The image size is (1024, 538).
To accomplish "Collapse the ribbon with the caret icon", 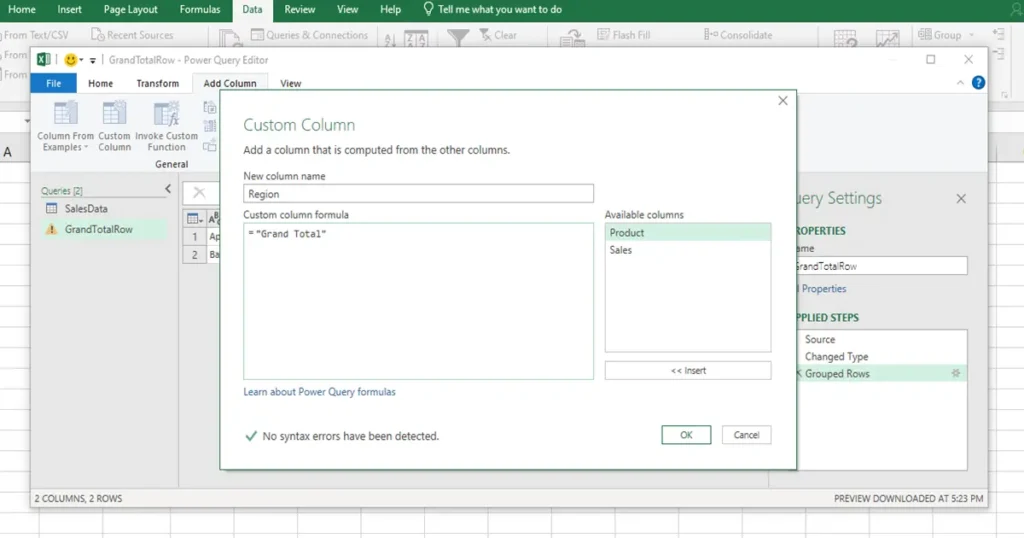I will (x=960, y=83).
